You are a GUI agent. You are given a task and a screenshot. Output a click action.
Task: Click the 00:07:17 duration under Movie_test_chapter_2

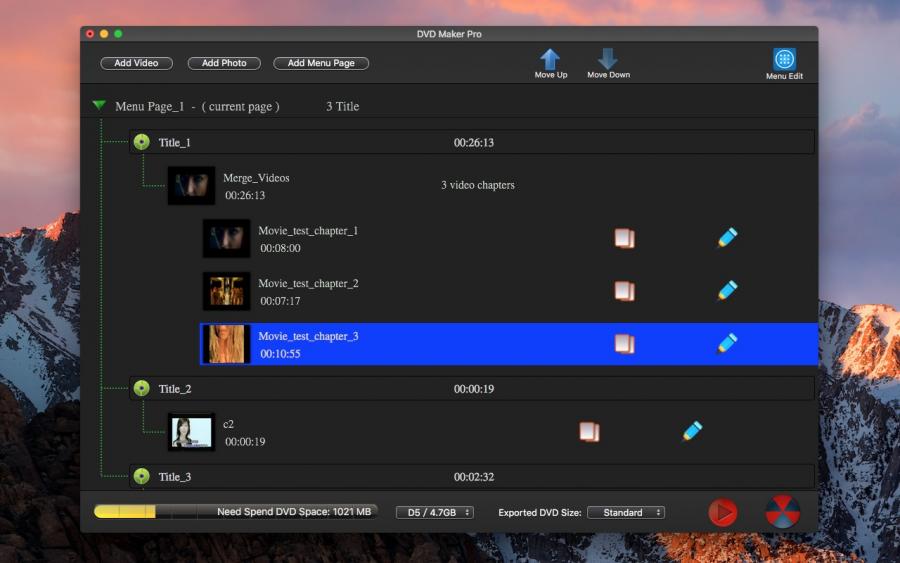[280, 301]
